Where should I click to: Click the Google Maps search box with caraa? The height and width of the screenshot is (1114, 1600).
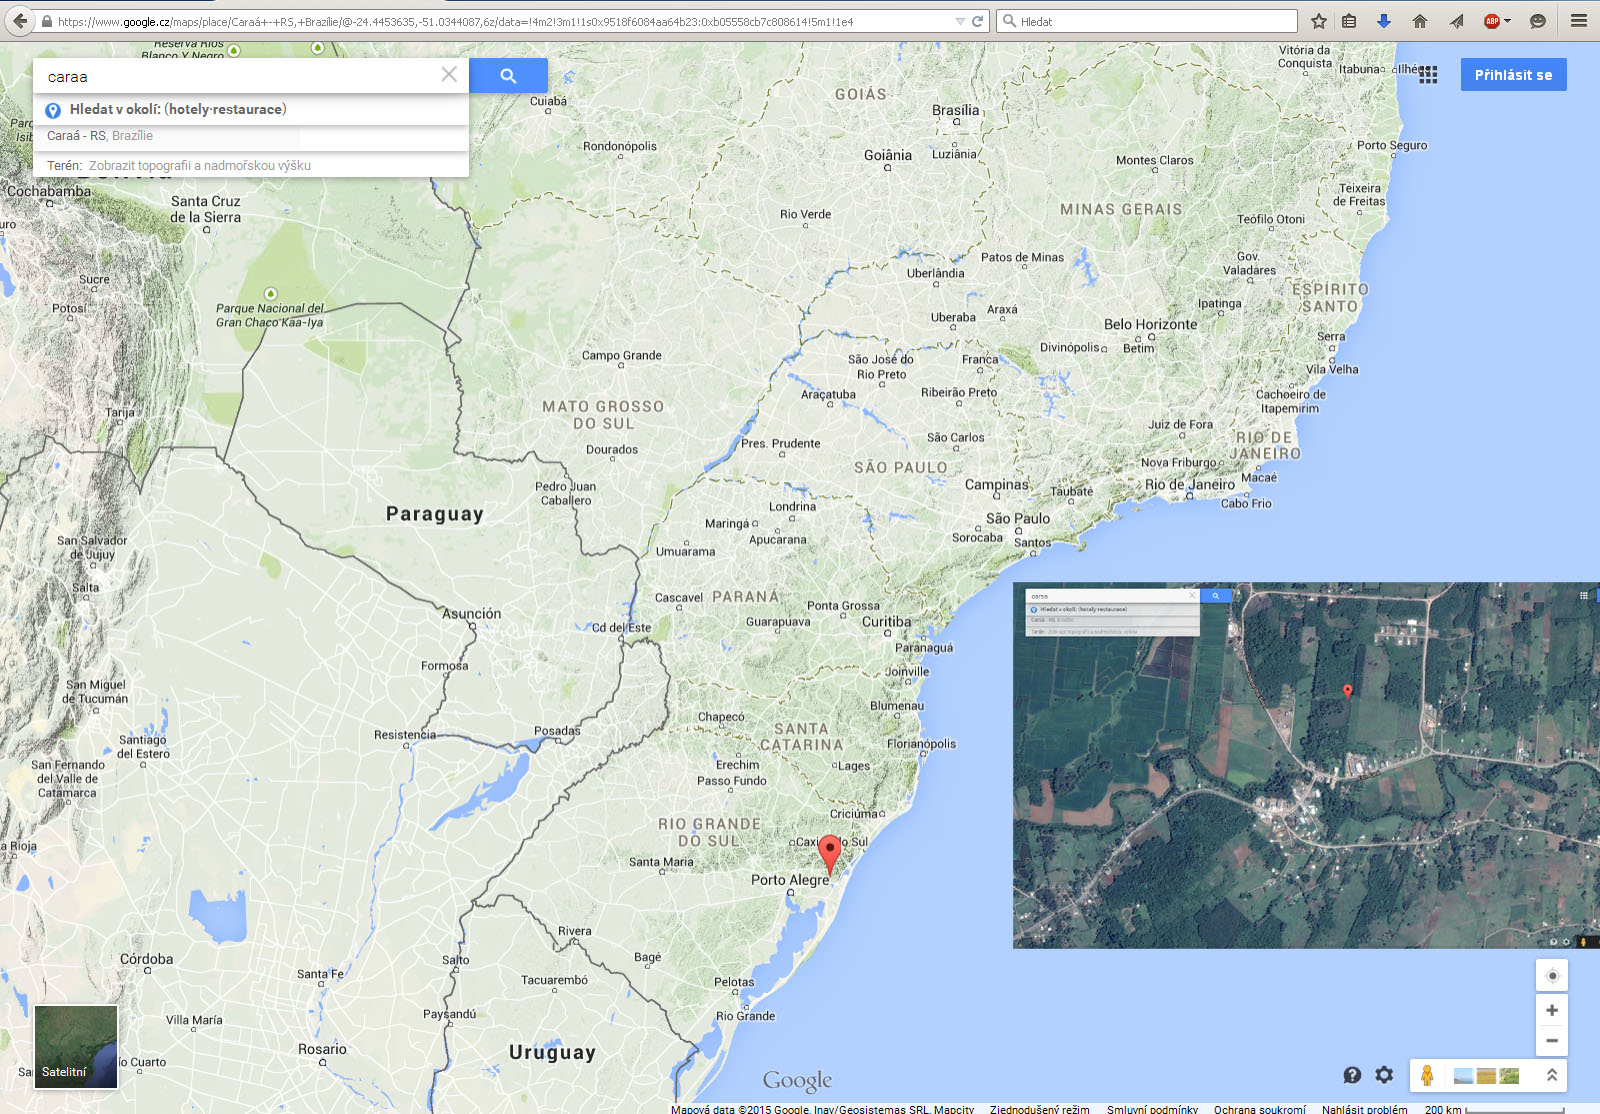240,76
